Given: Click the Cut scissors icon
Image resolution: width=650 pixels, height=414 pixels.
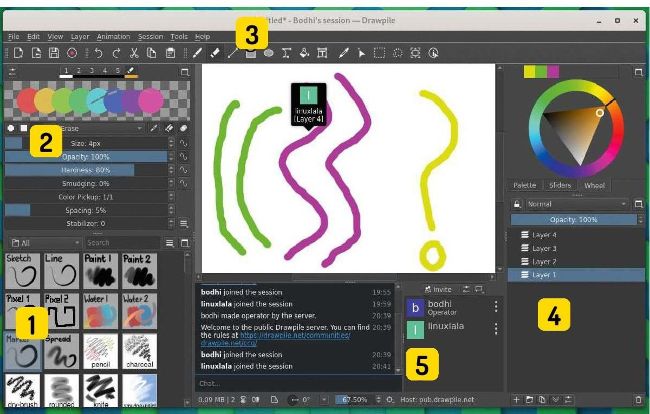Looking at the screenshot, I should (134, 52).
